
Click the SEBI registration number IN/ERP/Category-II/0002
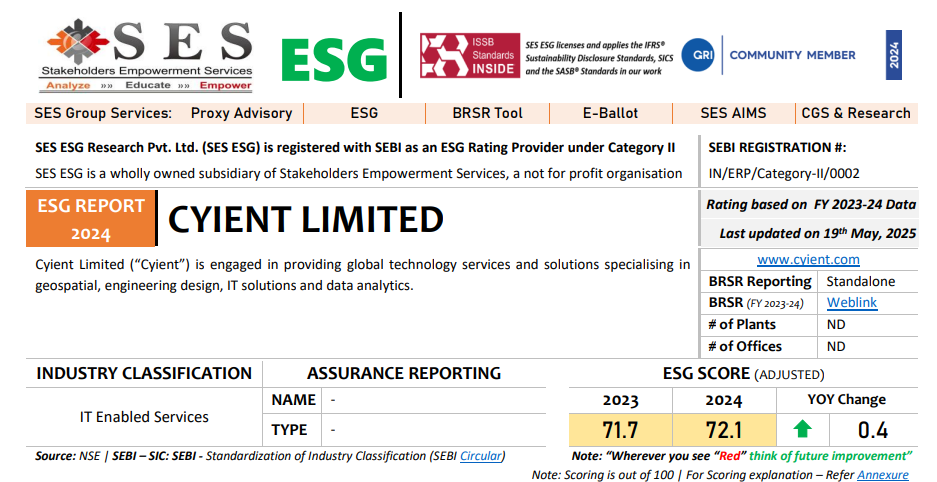tap(784, 174)
